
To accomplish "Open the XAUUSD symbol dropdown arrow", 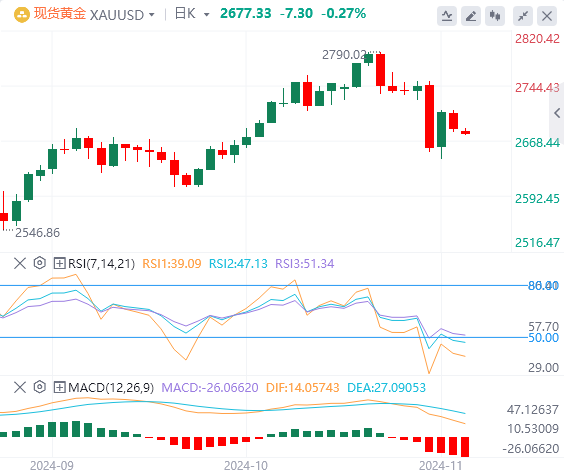I will click(152, 15).
